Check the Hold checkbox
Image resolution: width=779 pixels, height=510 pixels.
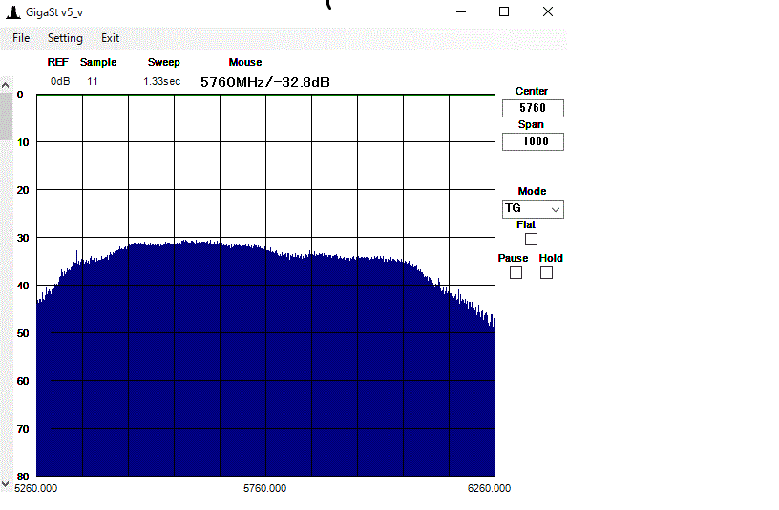(546, 273)
